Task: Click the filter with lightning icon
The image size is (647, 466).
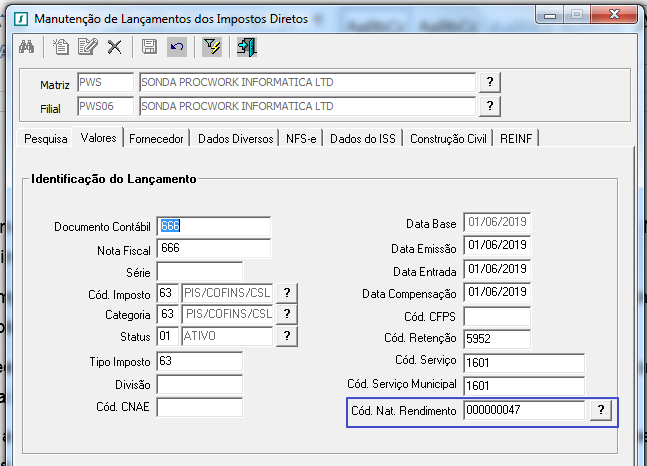Action: click(x=212, y=47)
